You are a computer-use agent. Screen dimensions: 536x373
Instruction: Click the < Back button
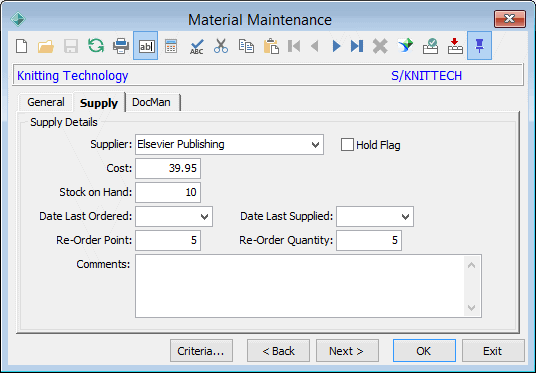[279, 351]
